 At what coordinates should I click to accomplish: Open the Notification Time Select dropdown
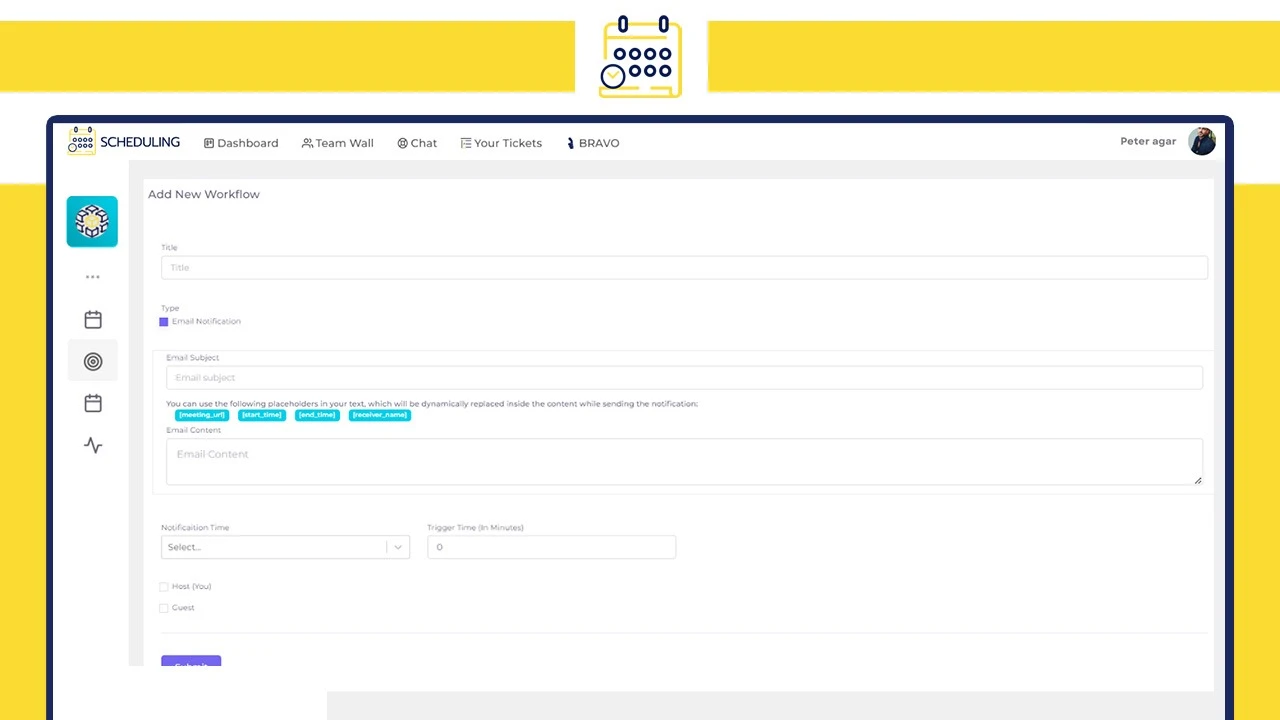pos(285,547)
